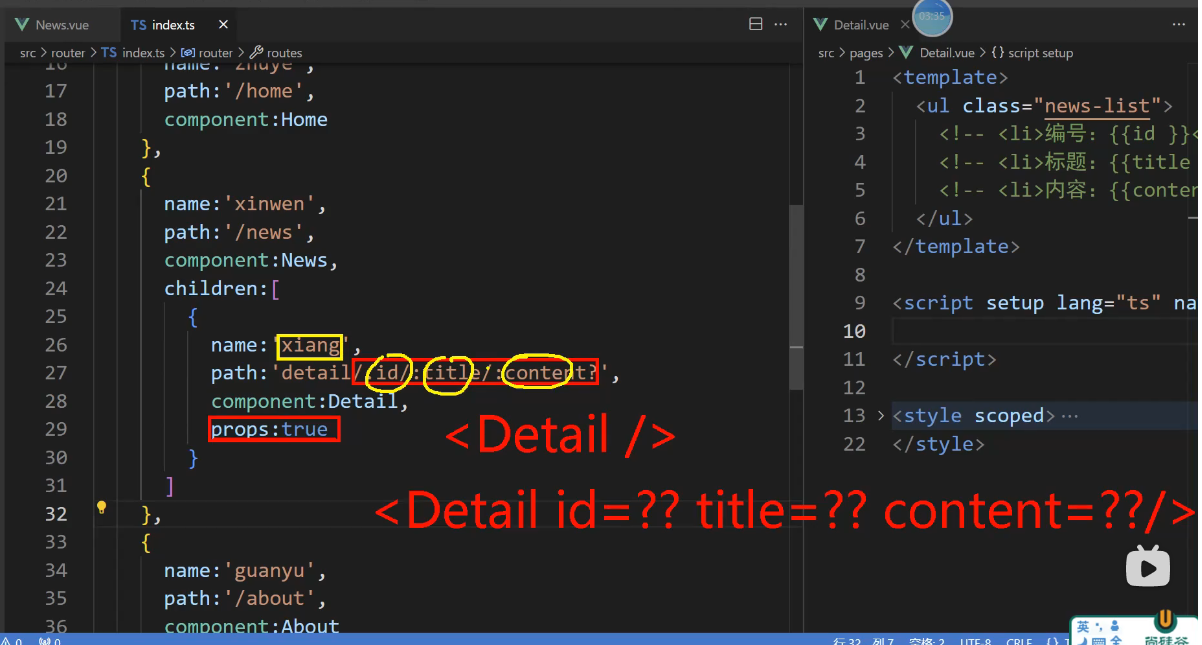Open the 'pages' breadcrumb
1202x645 pixels.
point(866,53)
